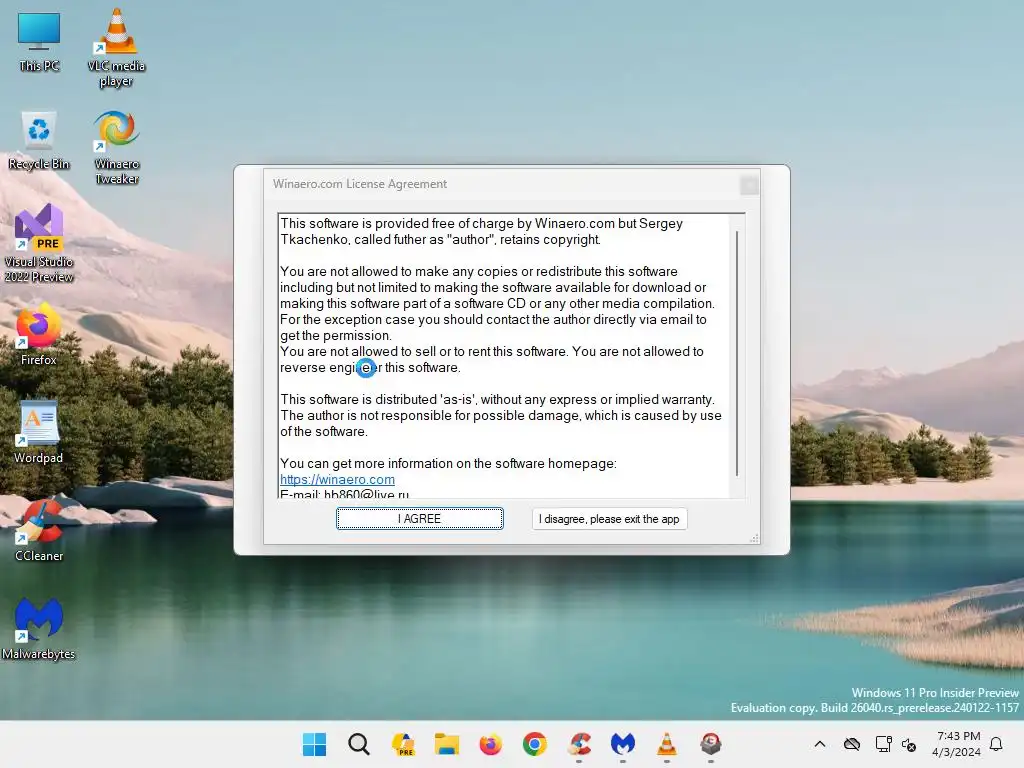Select the Firefox desktop shortcut
This screenshot has height=768, width=1024.
tap(39, 334)
